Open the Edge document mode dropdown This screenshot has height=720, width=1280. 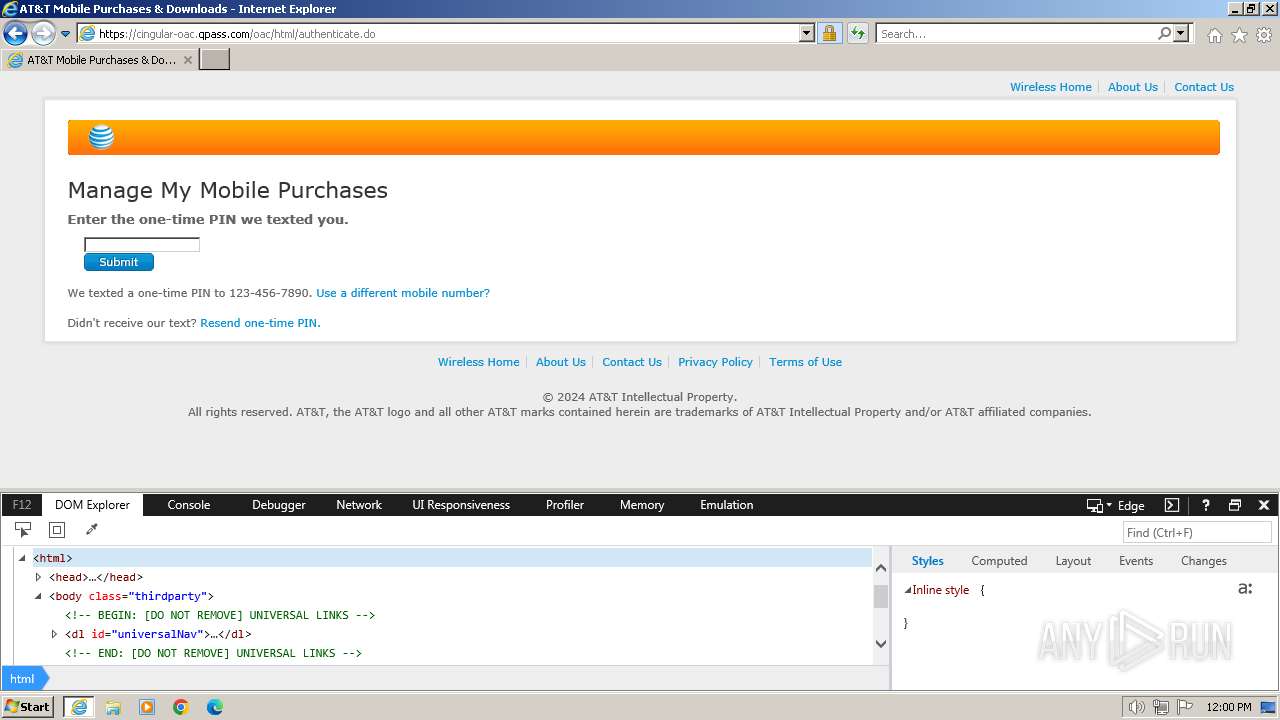click(x=1116, y=505)
